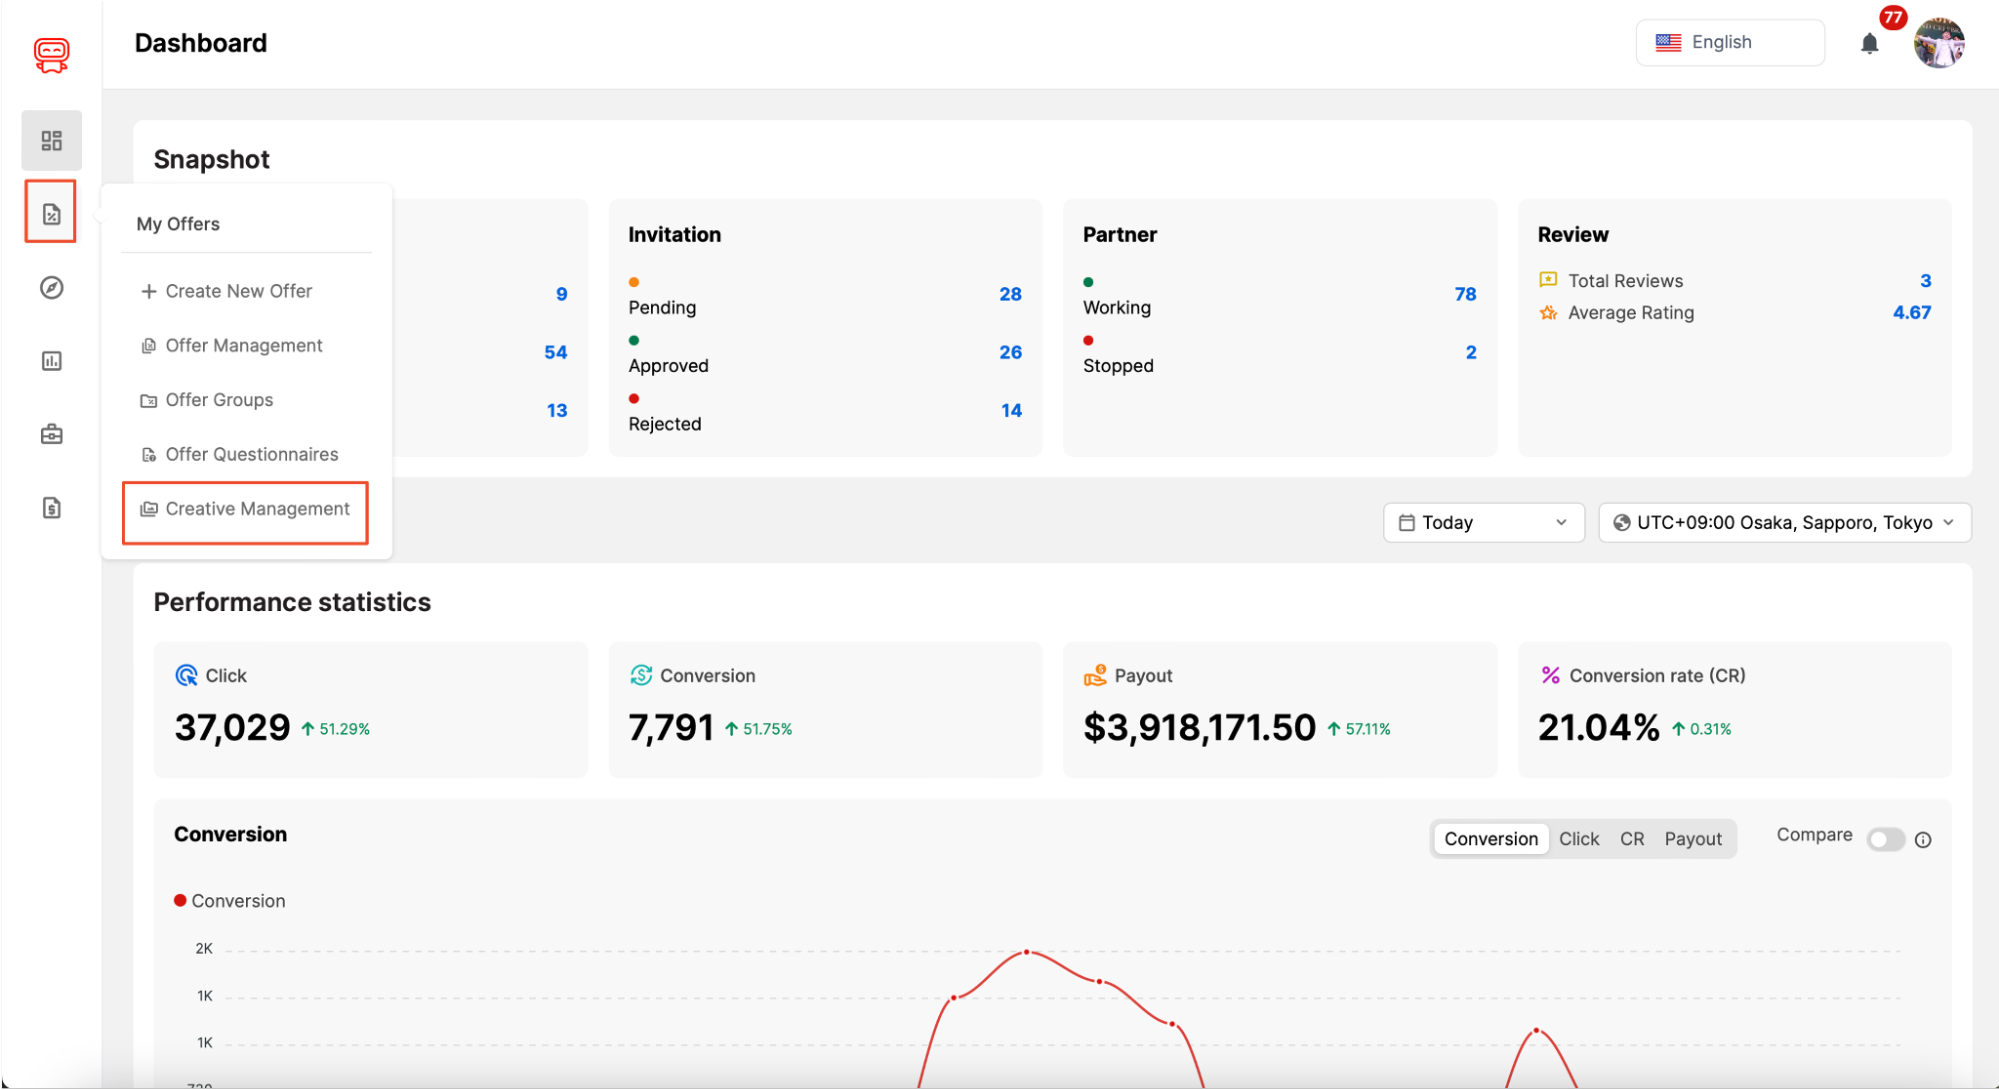Screen dimensions: 1999x1090
Task: Open the bar chart reports icon
Action: click(x=51, y=360)
